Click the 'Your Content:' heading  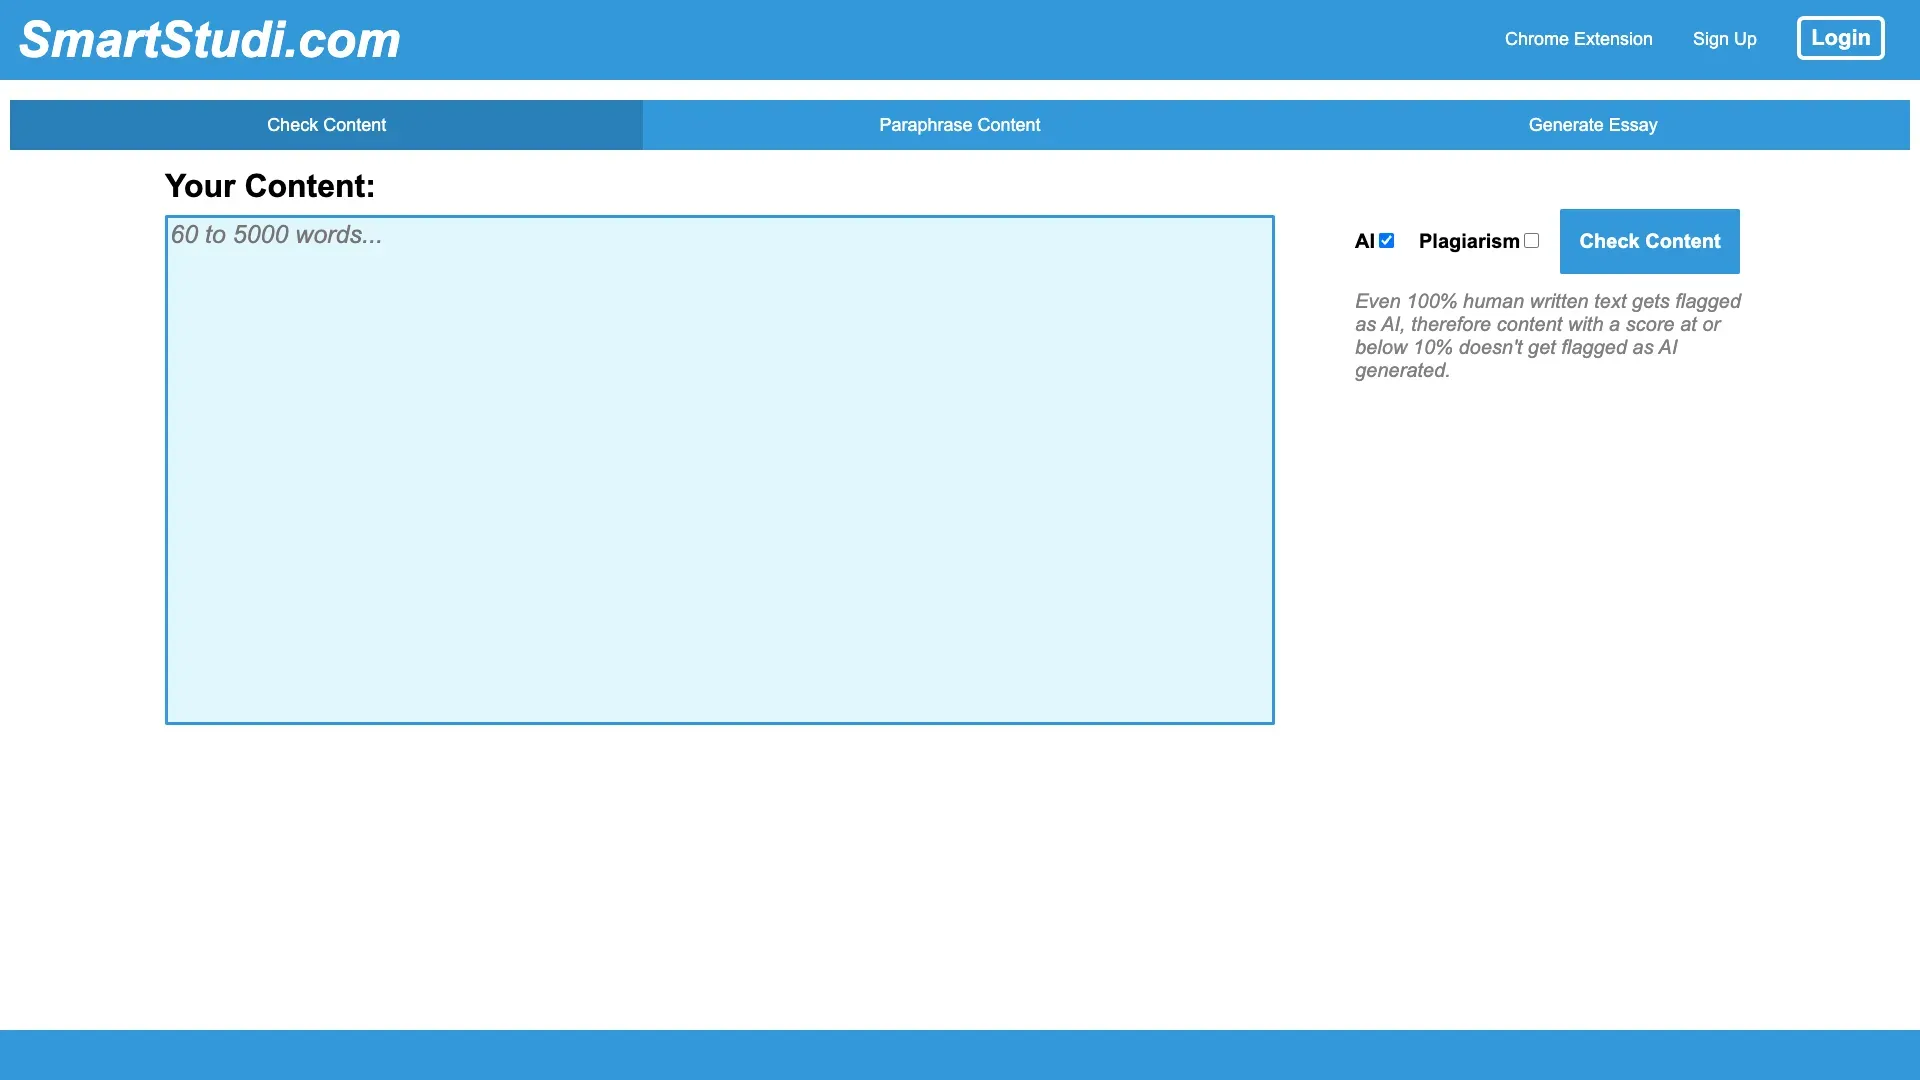click(x=270, y=186)
